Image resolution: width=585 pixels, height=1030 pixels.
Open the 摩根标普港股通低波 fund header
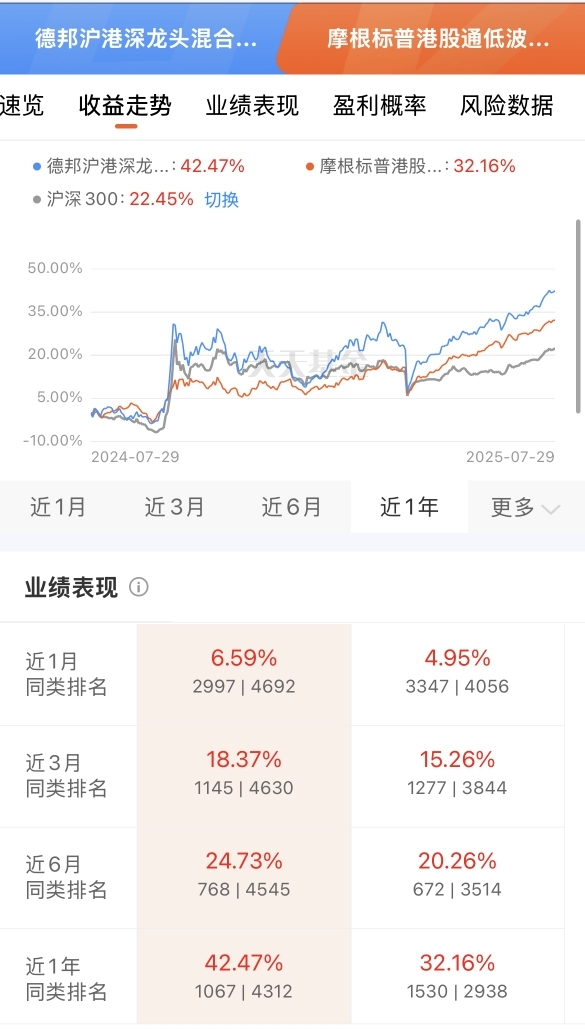[438, 39]
